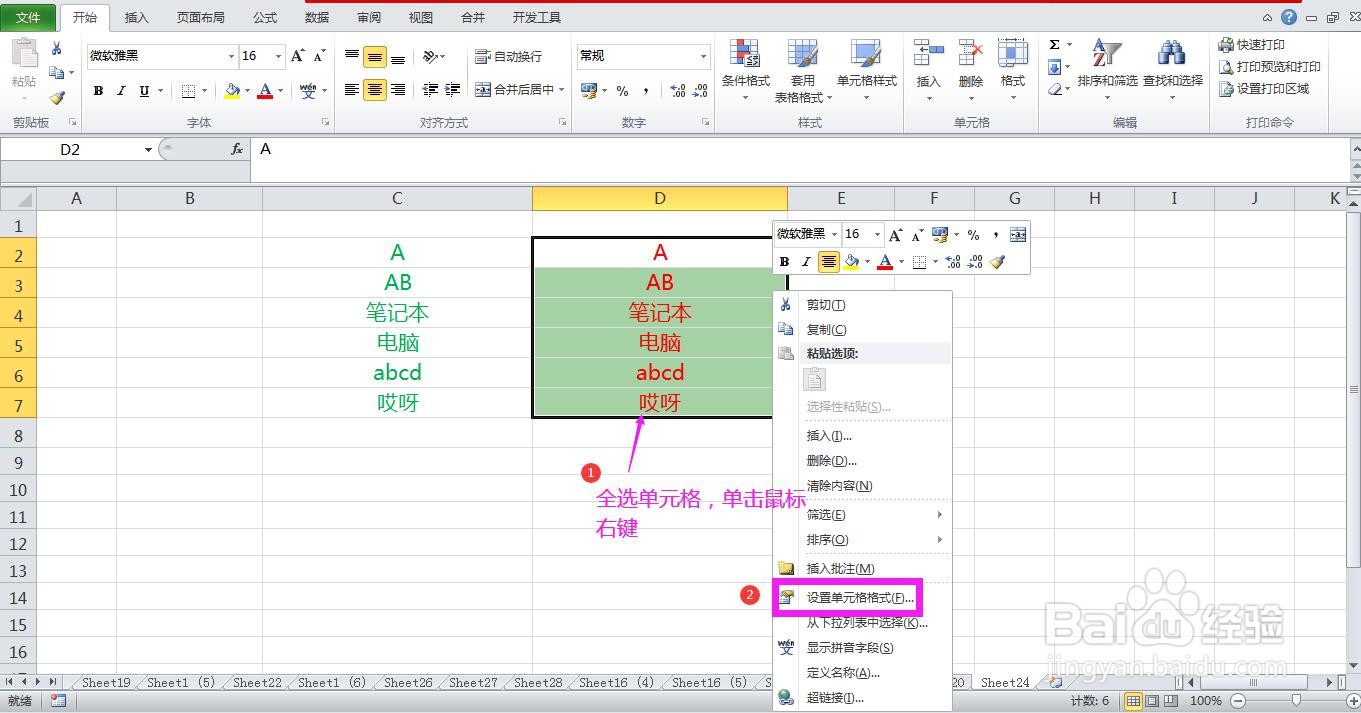Click the Fill down-arrow icon in editing group

point(1055,67)
